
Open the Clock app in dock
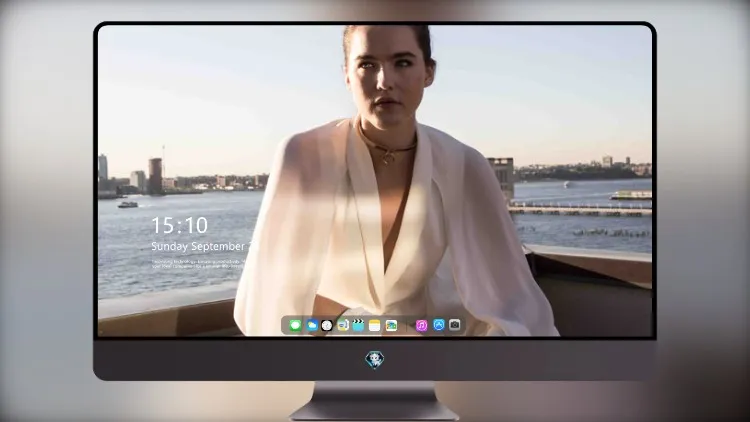coord(327,325)
